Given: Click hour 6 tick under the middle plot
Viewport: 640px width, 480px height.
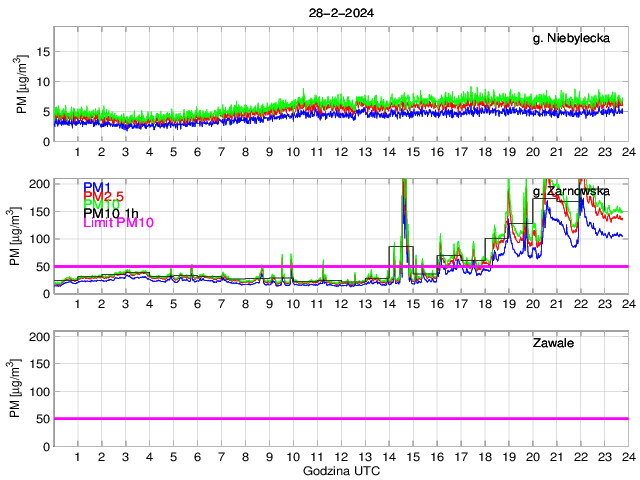Looking at the screenshot, I should [197, 304].
